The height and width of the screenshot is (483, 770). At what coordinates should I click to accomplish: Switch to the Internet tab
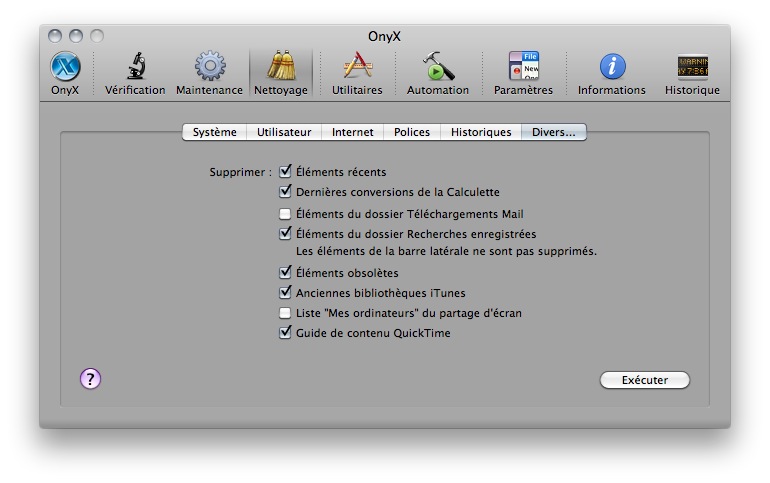pos(353,132)
